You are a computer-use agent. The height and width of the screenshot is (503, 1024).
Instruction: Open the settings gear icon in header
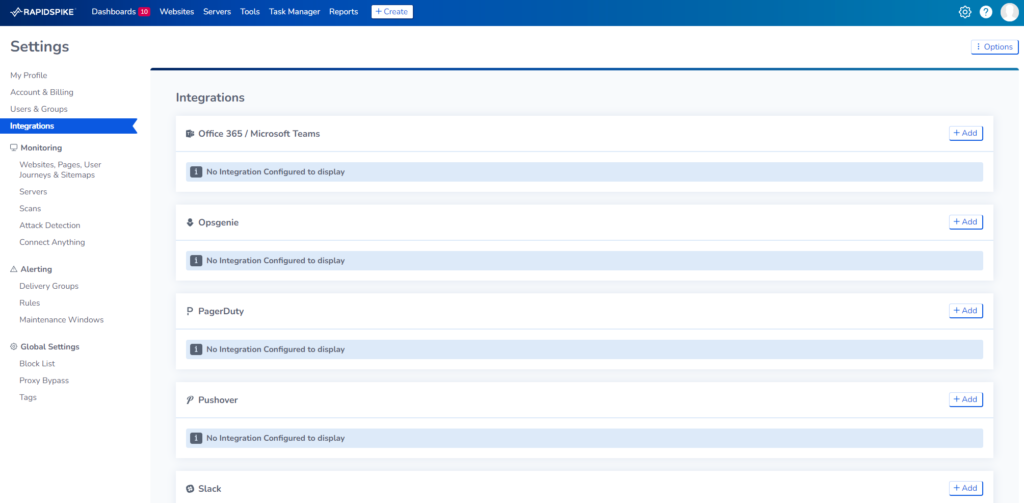[965, 12]
